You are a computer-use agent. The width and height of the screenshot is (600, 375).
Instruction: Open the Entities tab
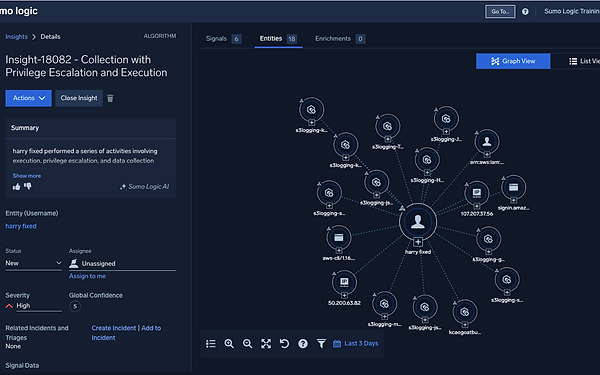click(278, 39)
